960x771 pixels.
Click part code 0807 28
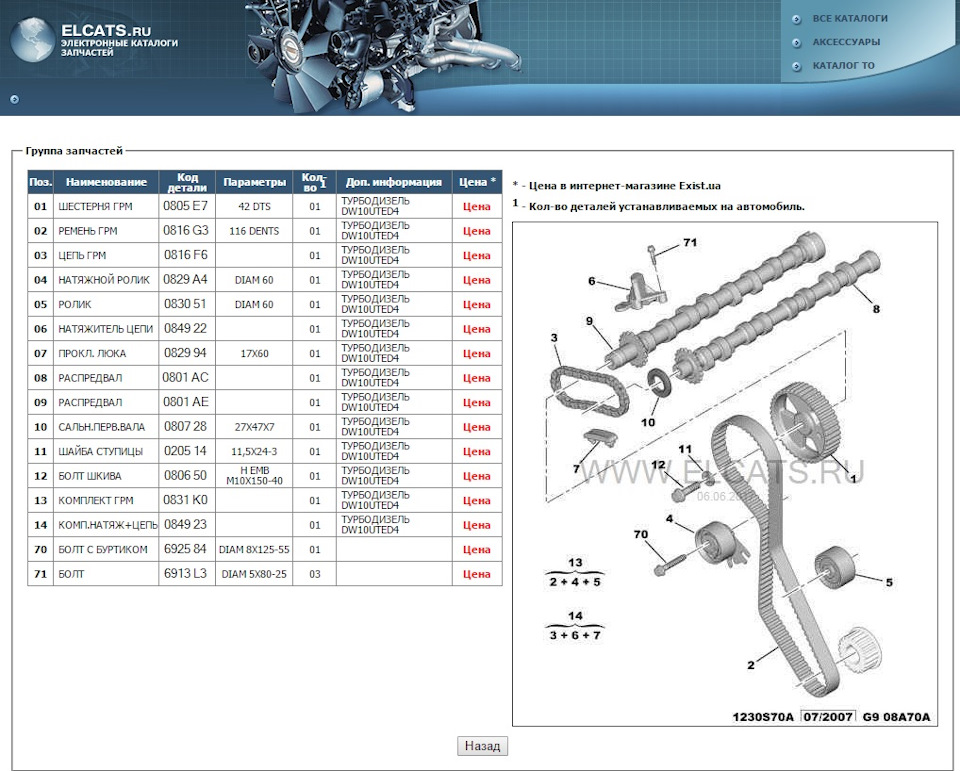[x=186, y=426]
